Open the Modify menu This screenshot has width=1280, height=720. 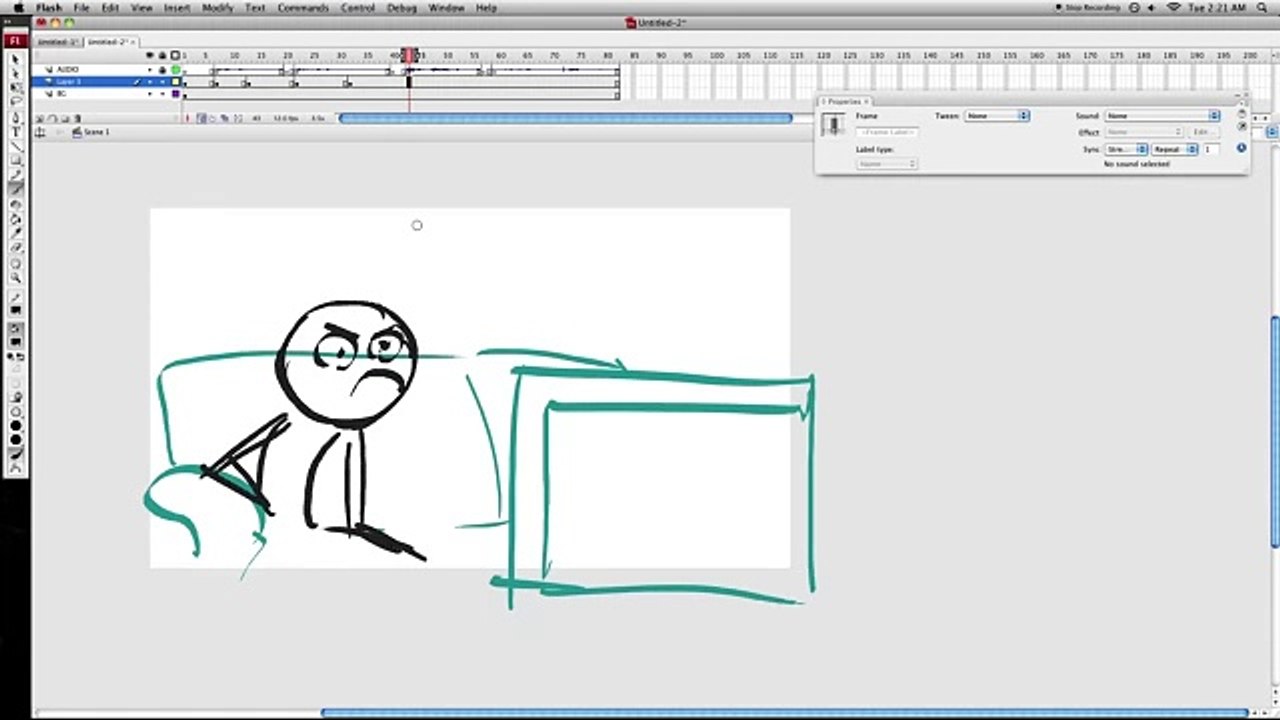tap(218, 7)
